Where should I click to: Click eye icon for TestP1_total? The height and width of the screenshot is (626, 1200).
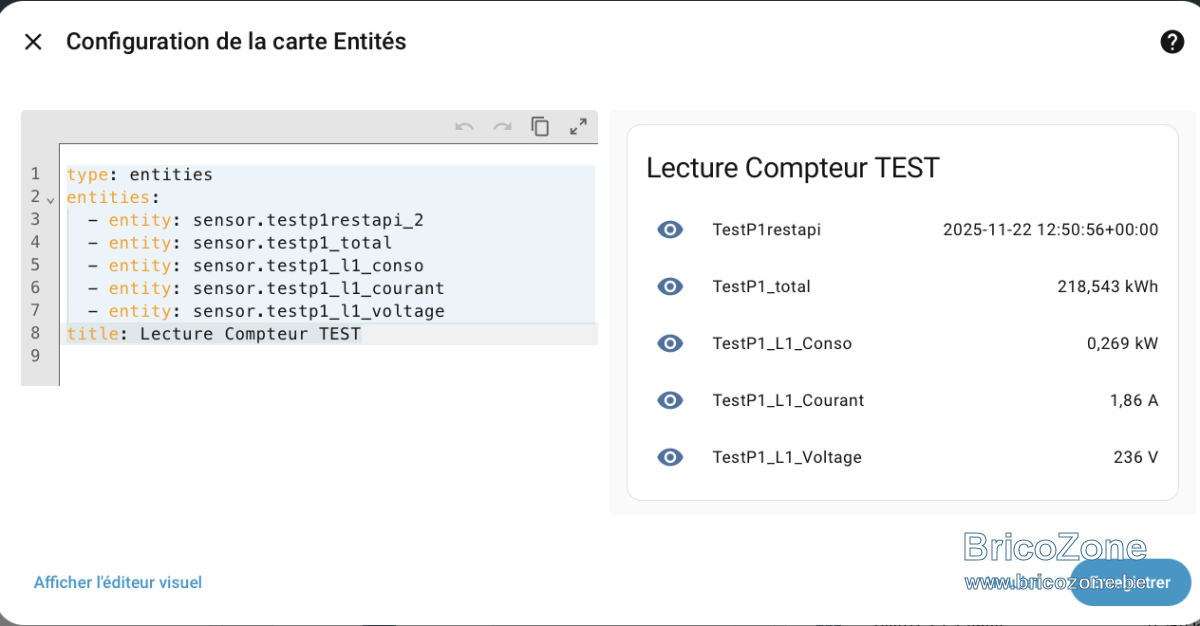pyautogui.click(x=670, y=287)
